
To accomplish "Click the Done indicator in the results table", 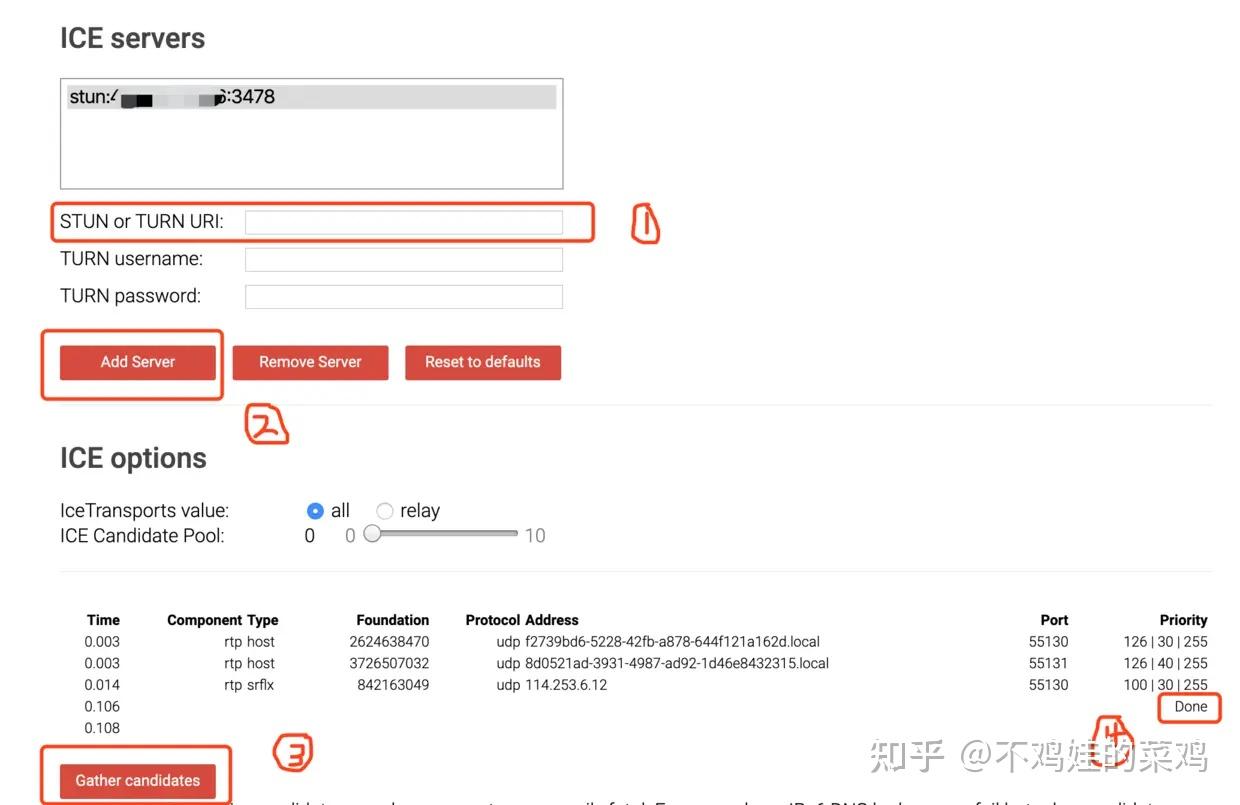I will [x=1189, y=707].
